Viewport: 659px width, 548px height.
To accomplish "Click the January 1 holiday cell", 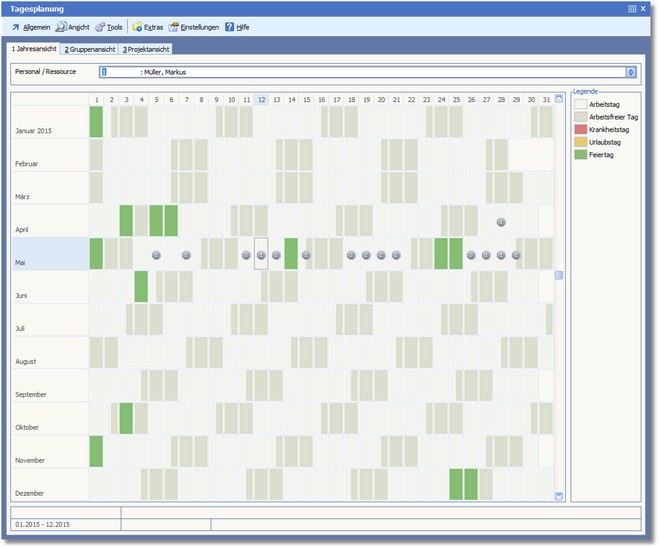I will click(x=96, y=122).
